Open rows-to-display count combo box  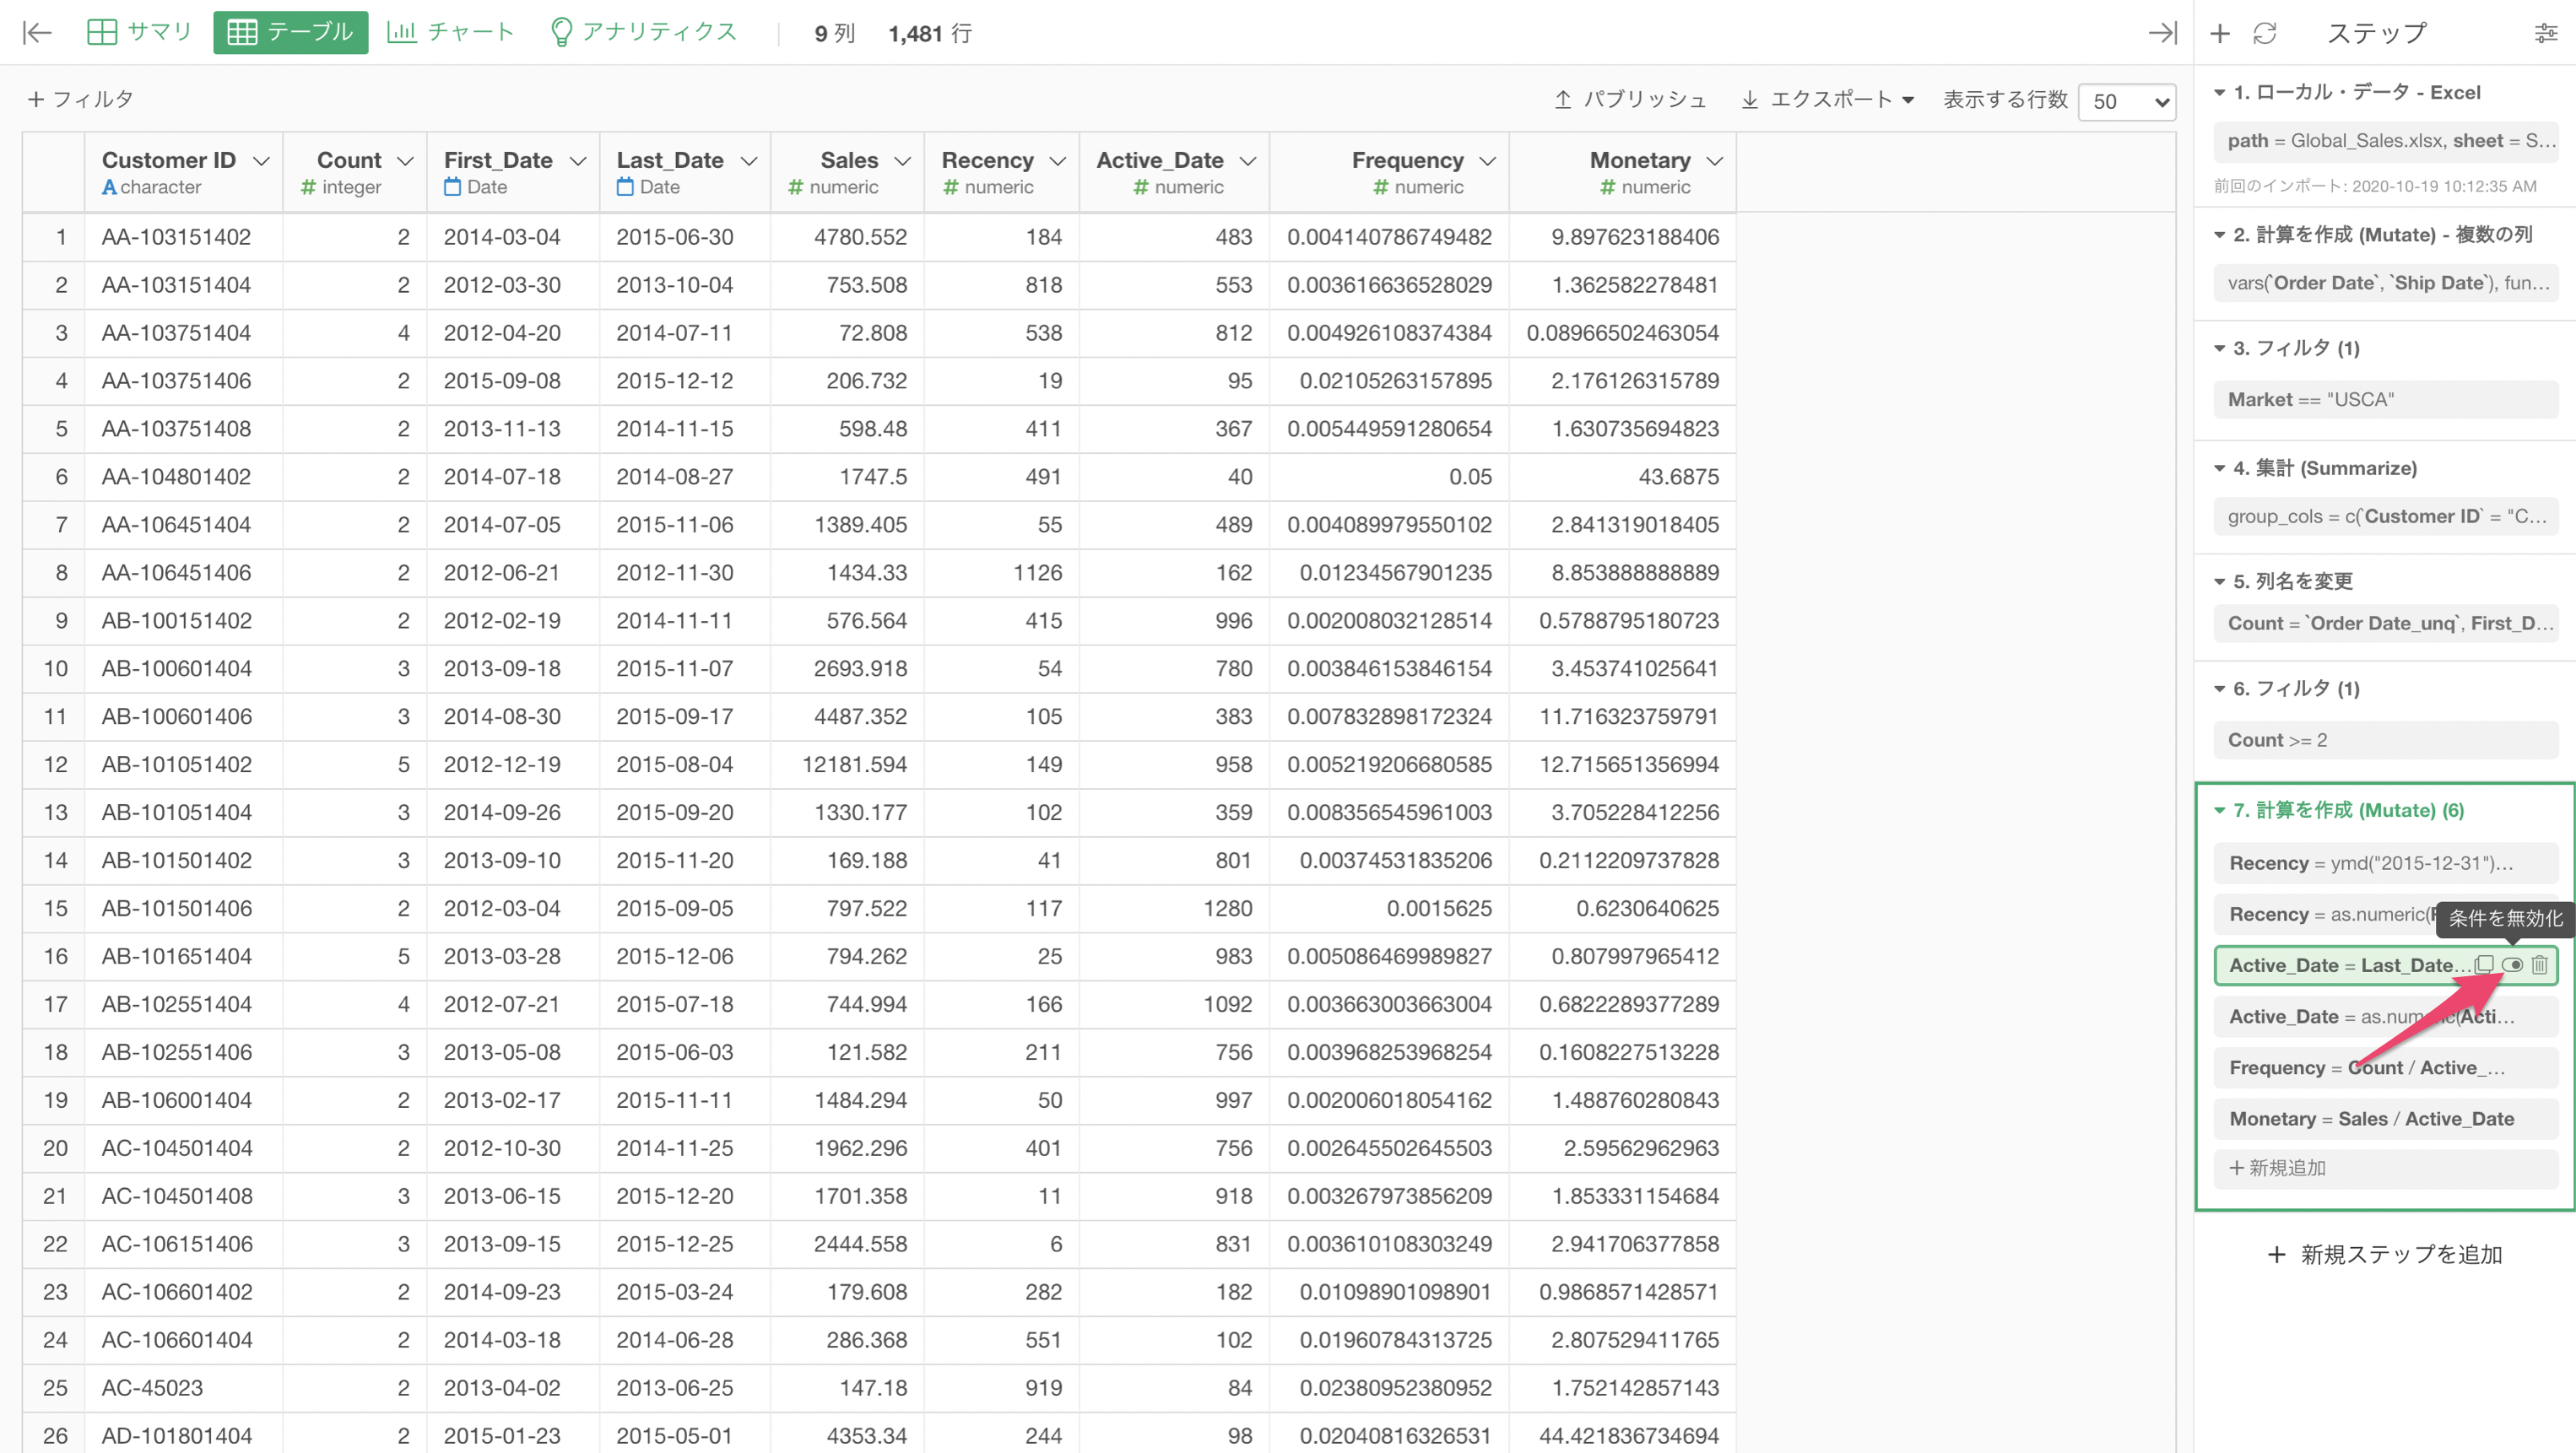(2127, 101)
